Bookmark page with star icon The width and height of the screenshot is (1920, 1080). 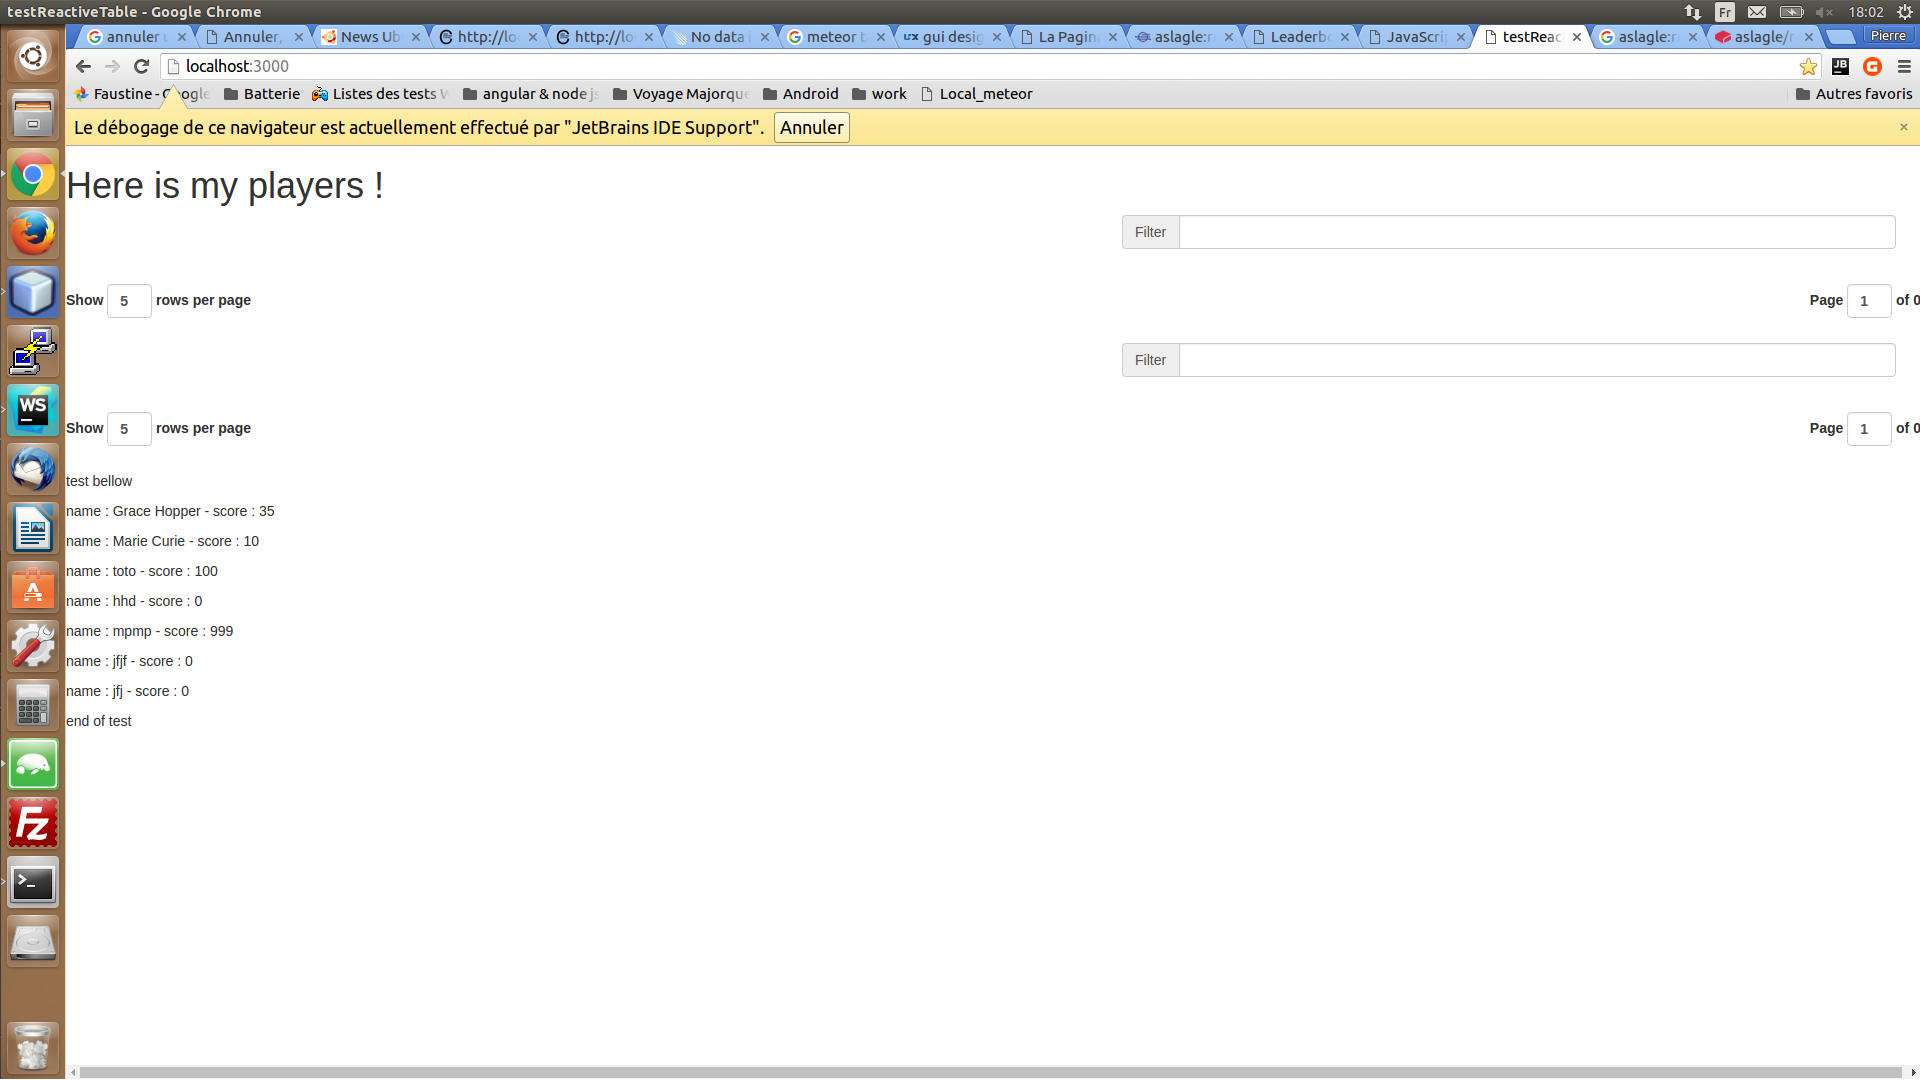(1808, 66)
